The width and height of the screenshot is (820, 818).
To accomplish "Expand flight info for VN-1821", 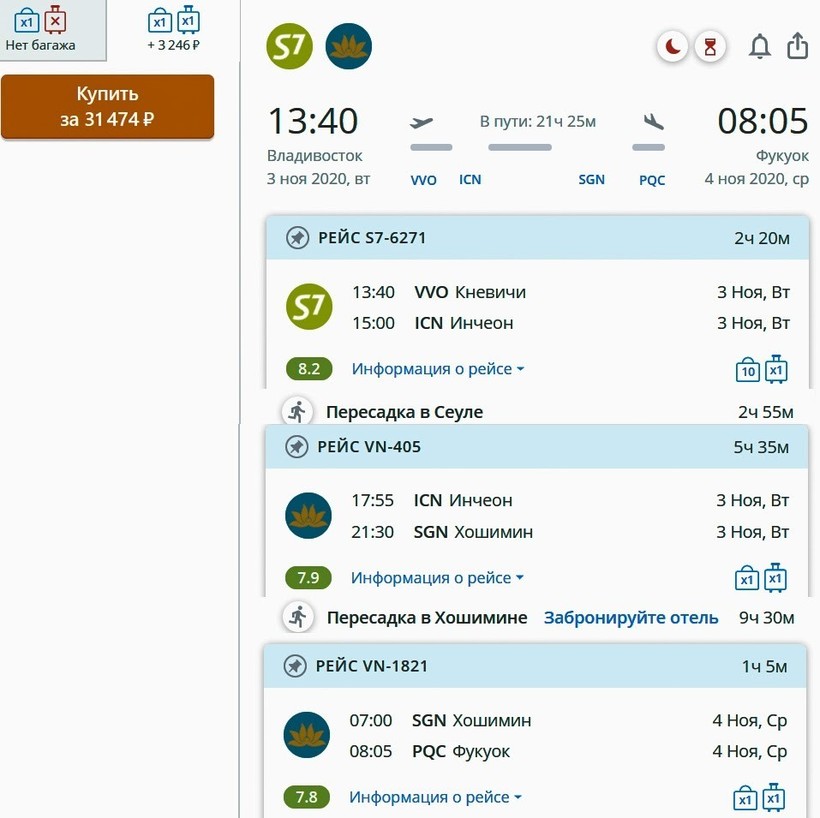I will point(435,797).
